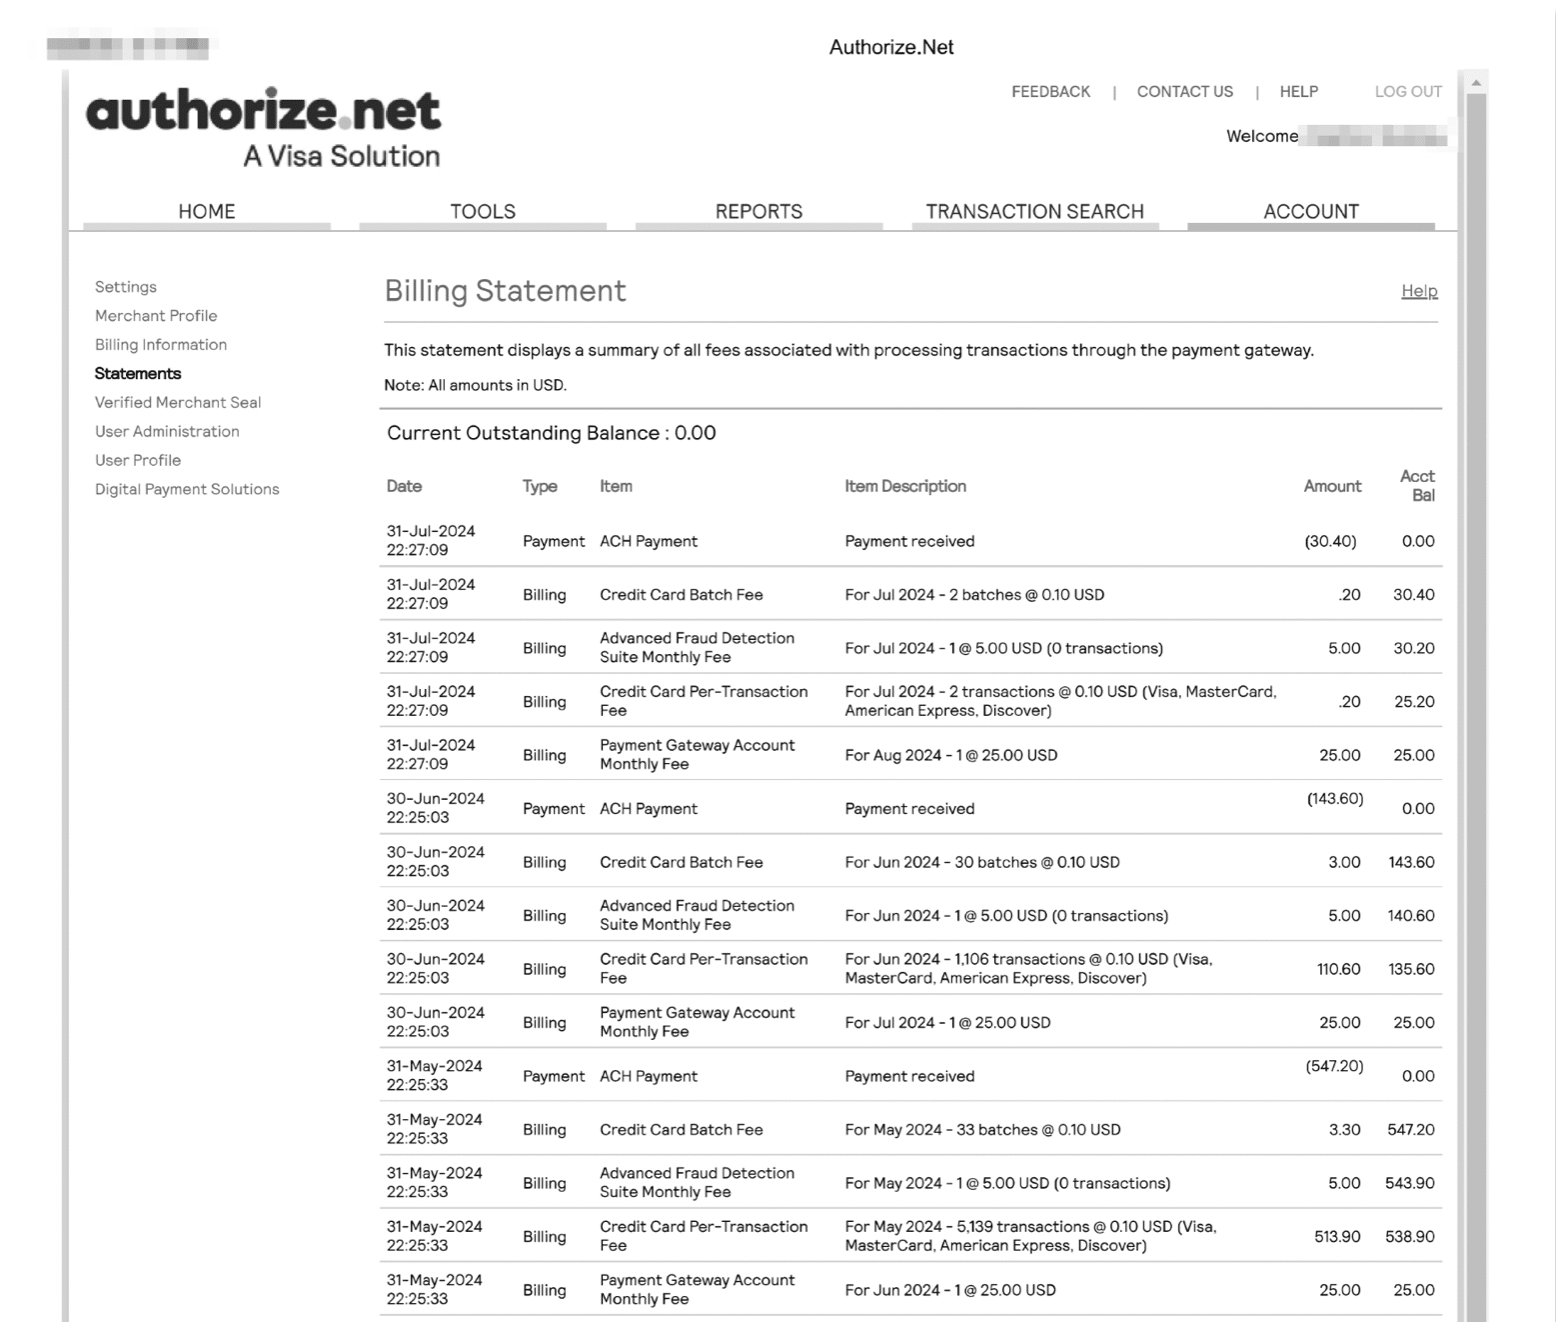Switch to the REPORTS tab
The height and width of the screenshot is (1322, 1556).
pos(758,211)
